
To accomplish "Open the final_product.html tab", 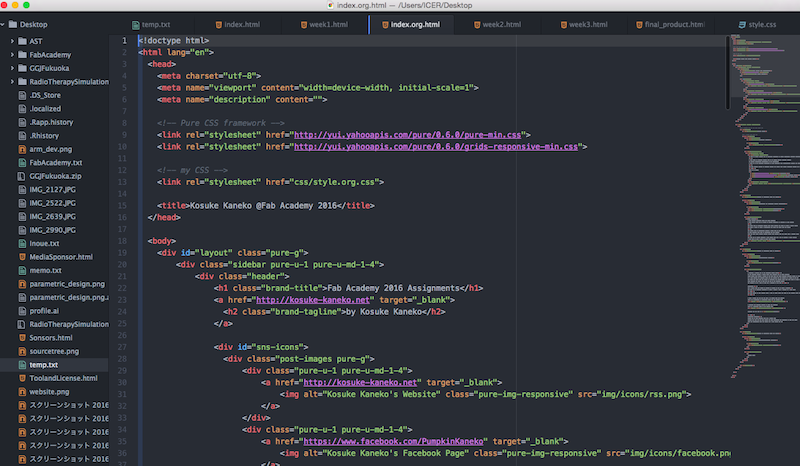I will 671,24.
